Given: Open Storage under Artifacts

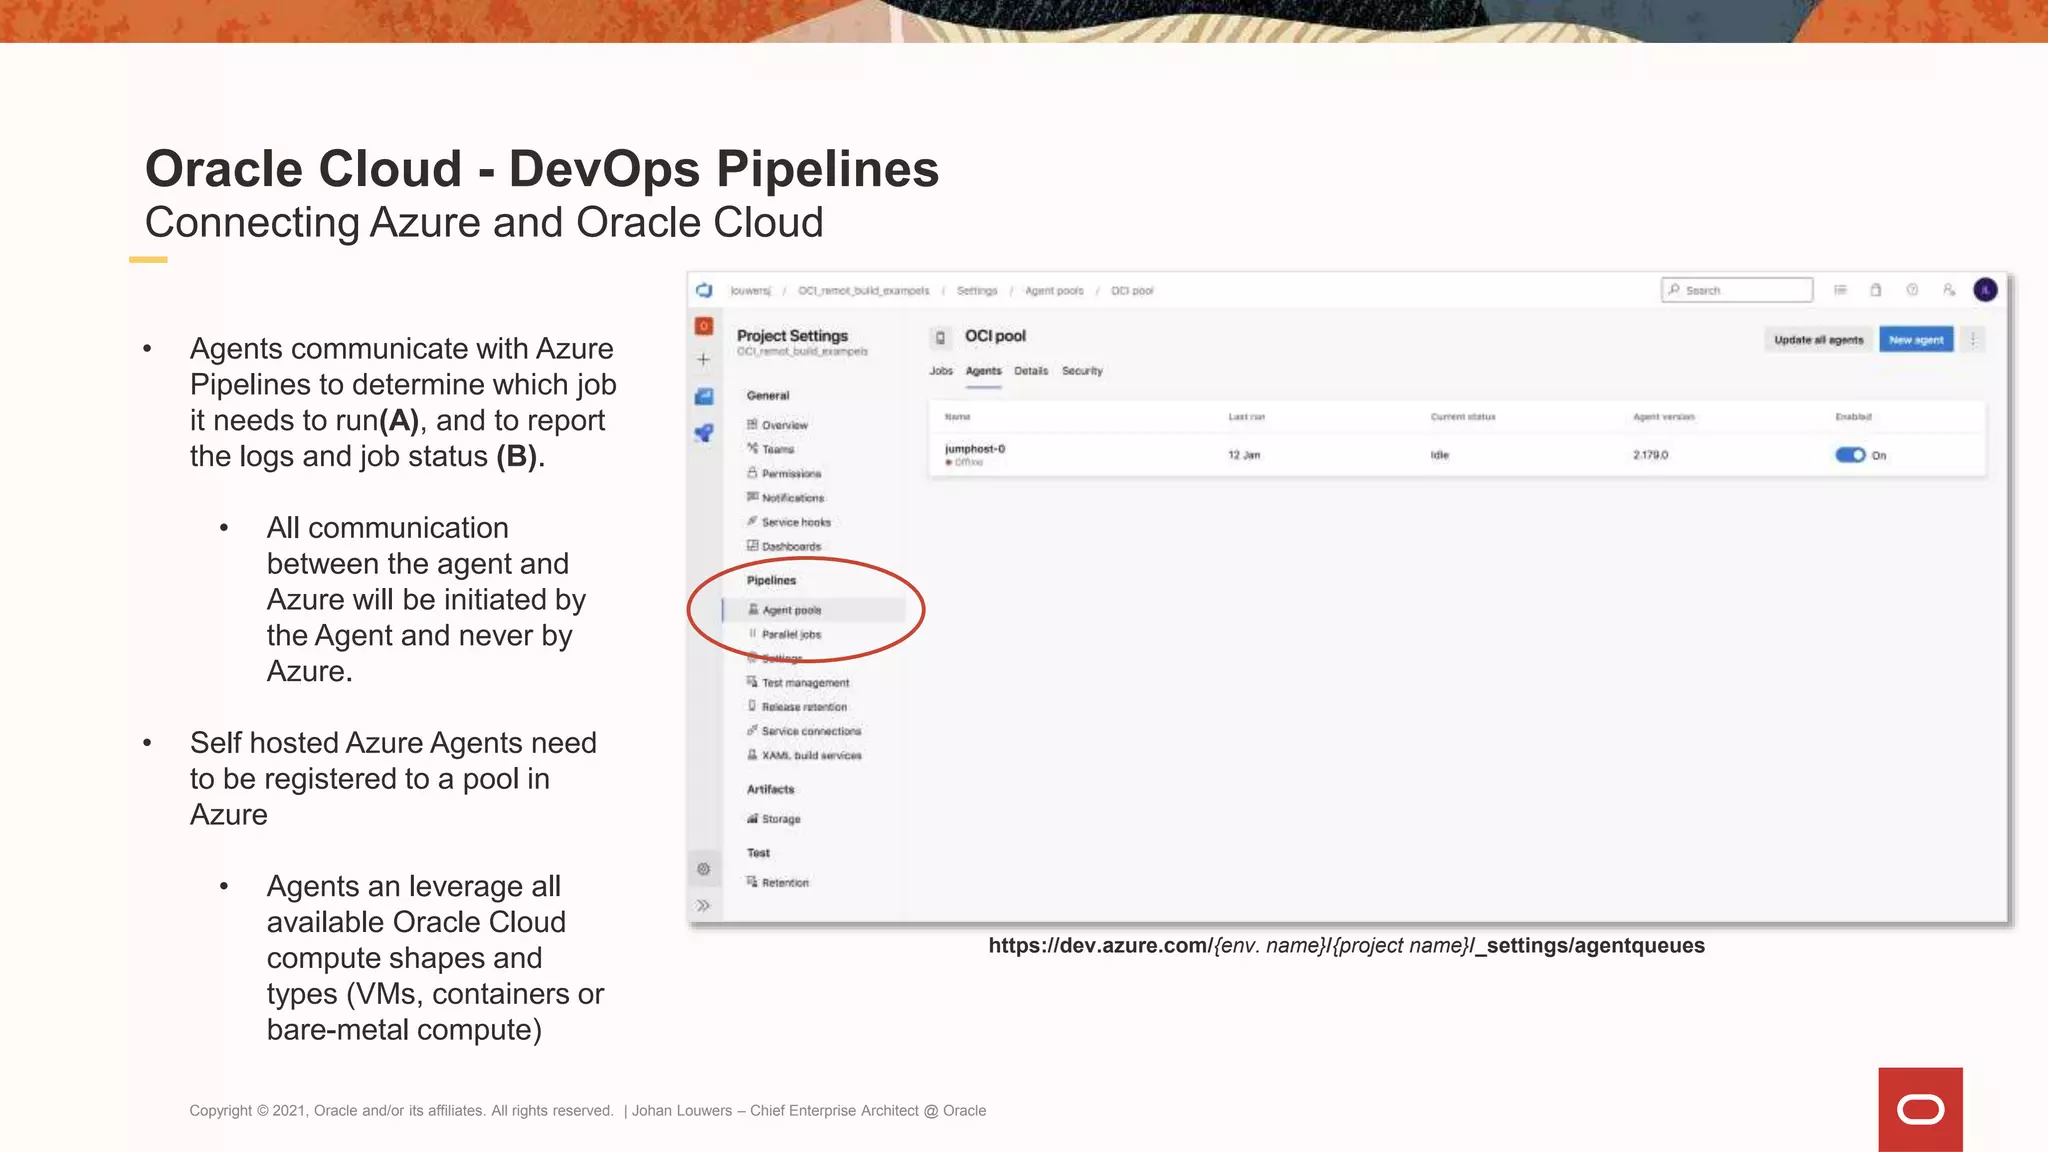Looking at the screenshot, I should click(x=781, y=819).
